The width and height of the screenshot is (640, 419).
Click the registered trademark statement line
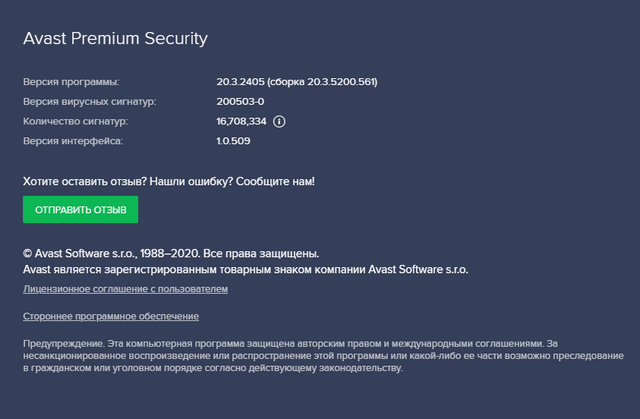point(245,270)
